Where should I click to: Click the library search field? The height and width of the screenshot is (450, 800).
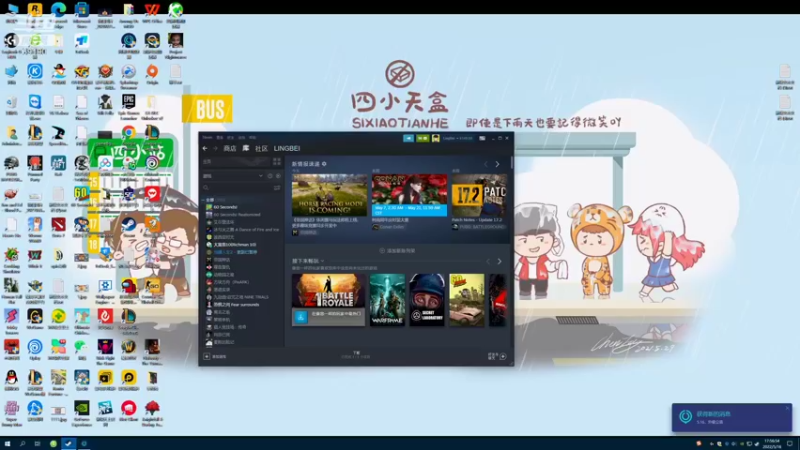(x=237, y=188)
